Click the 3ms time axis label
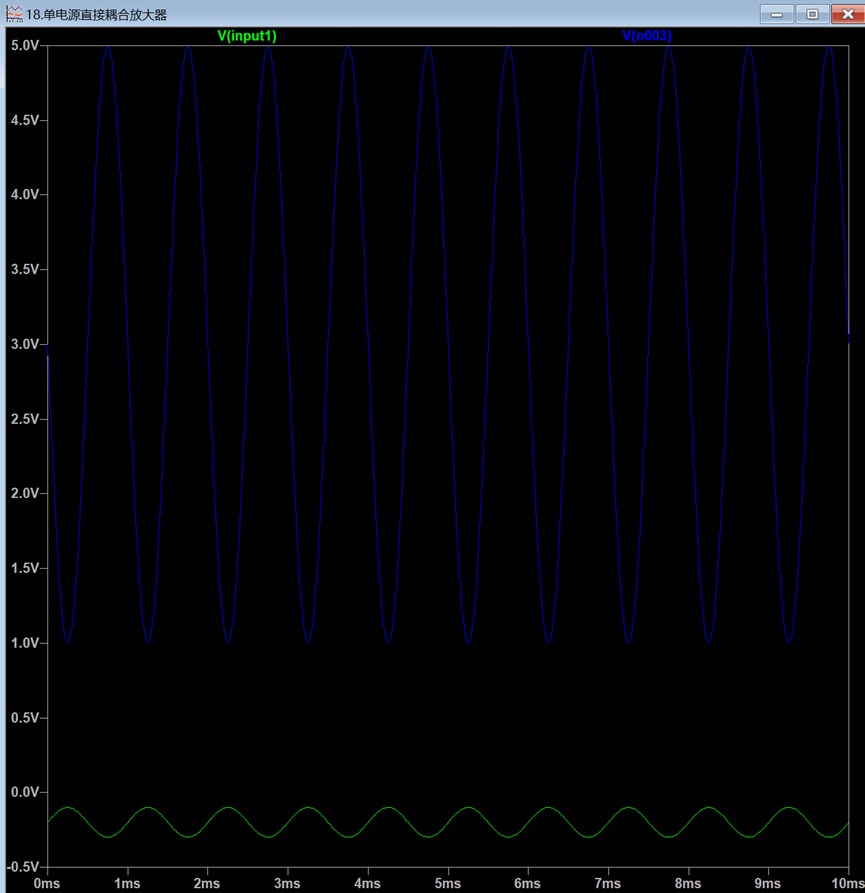Image resolution: width=865 pixels, height=893 pixels. click(287, 883)
